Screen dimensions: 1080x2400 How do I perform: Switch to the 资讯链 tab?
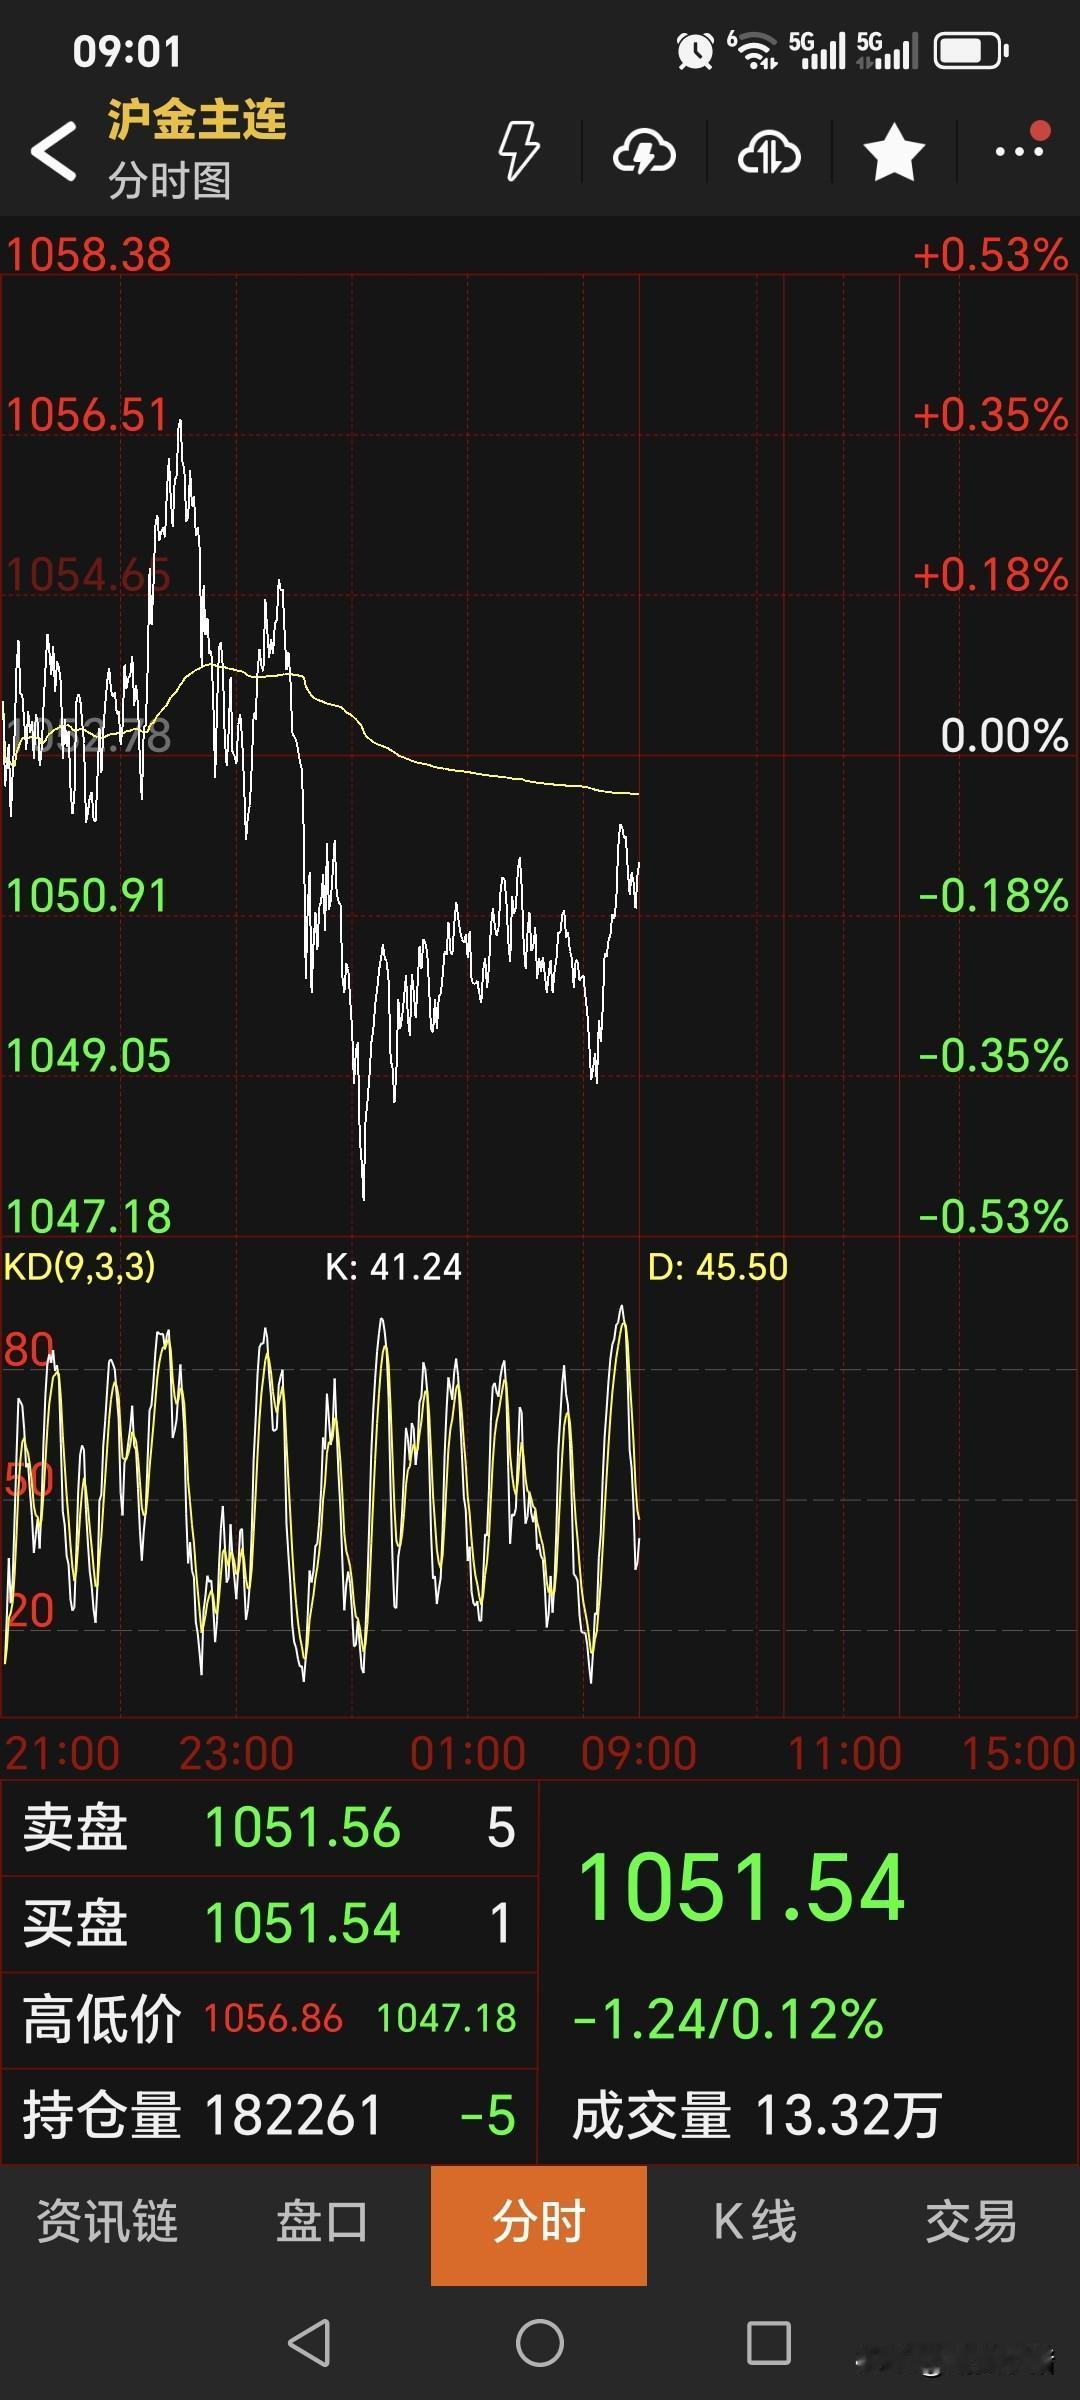(107, 2222)
